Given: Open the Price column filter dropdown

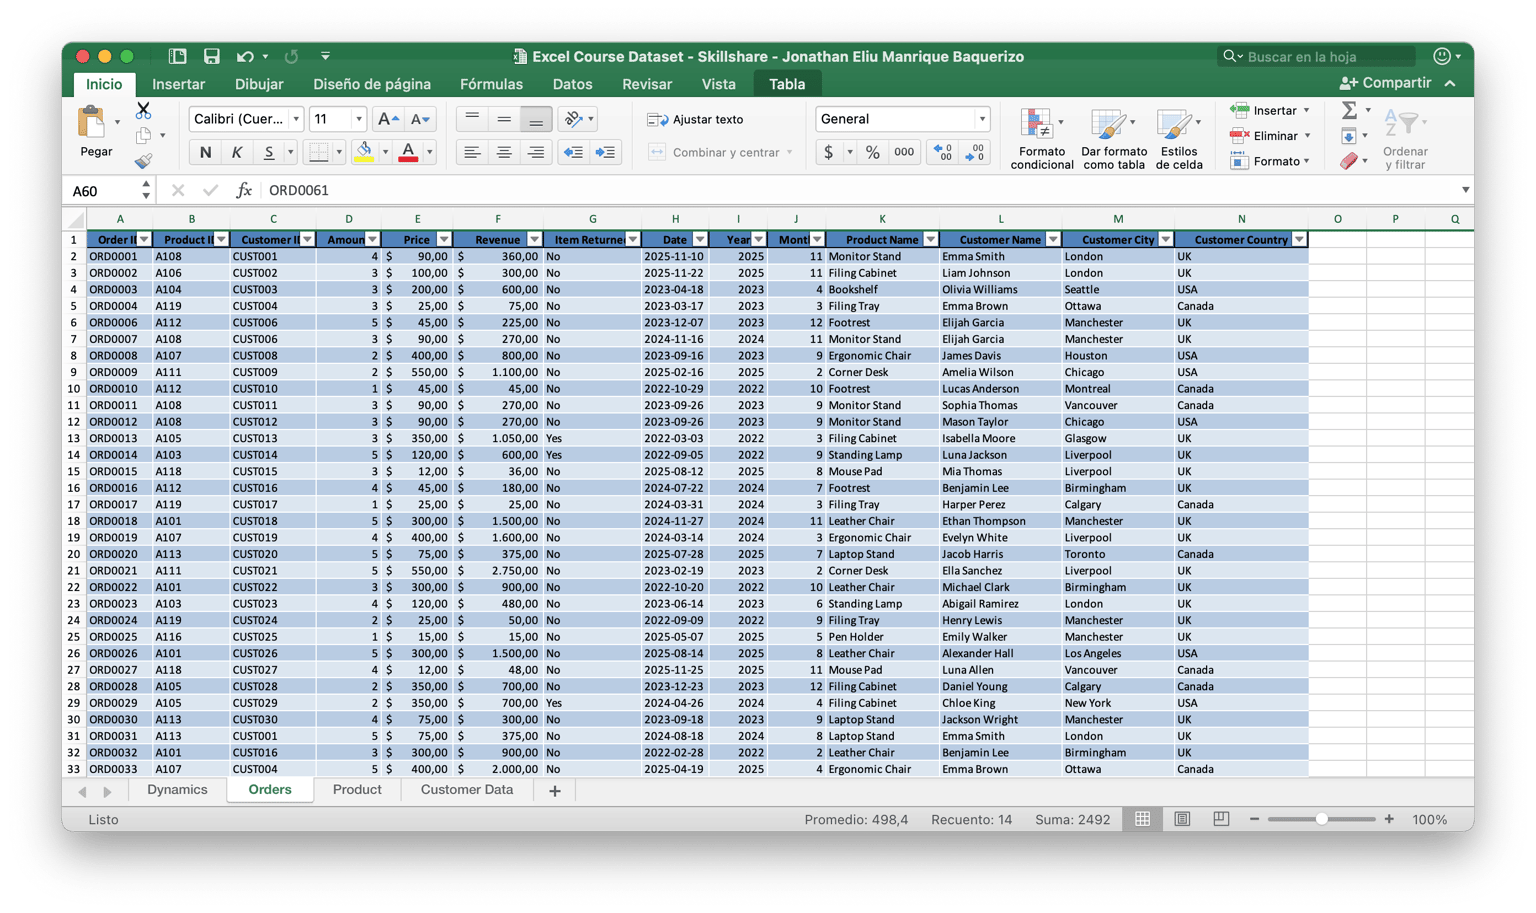Looking at the screenshot, I should [444, 240].
